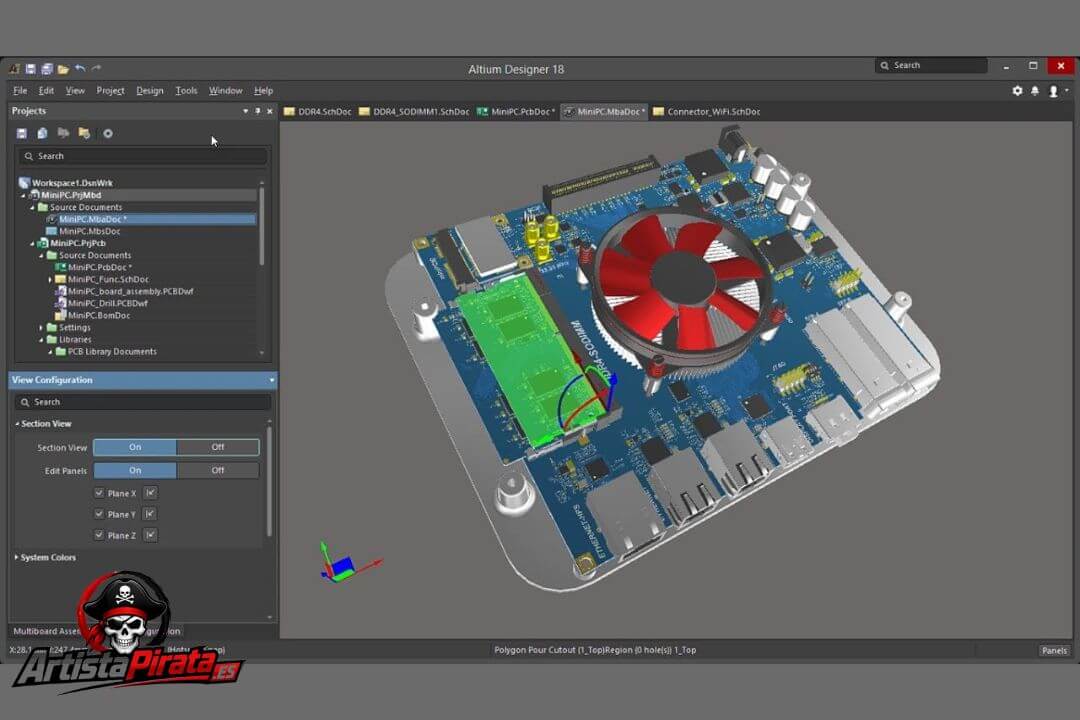Screen dimensions: 1080x720
Task: Open View Configuration panel dropdown arrow
Action: pyautogui.click(x=271, y=380)
